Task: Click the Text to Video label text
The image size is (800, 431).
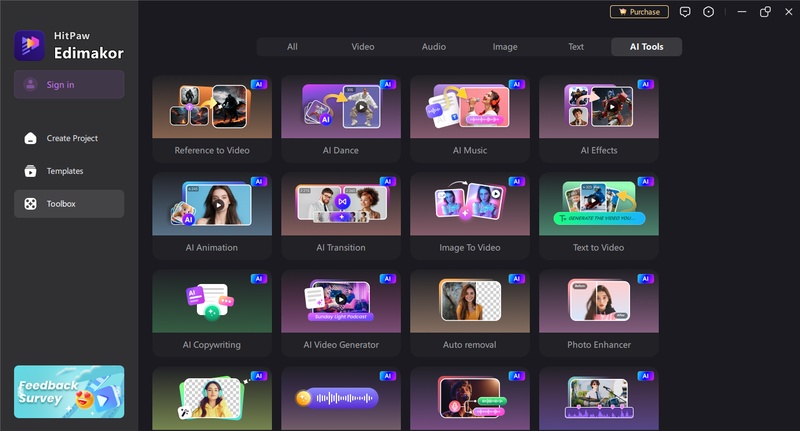Action: [x=599, y=247]
